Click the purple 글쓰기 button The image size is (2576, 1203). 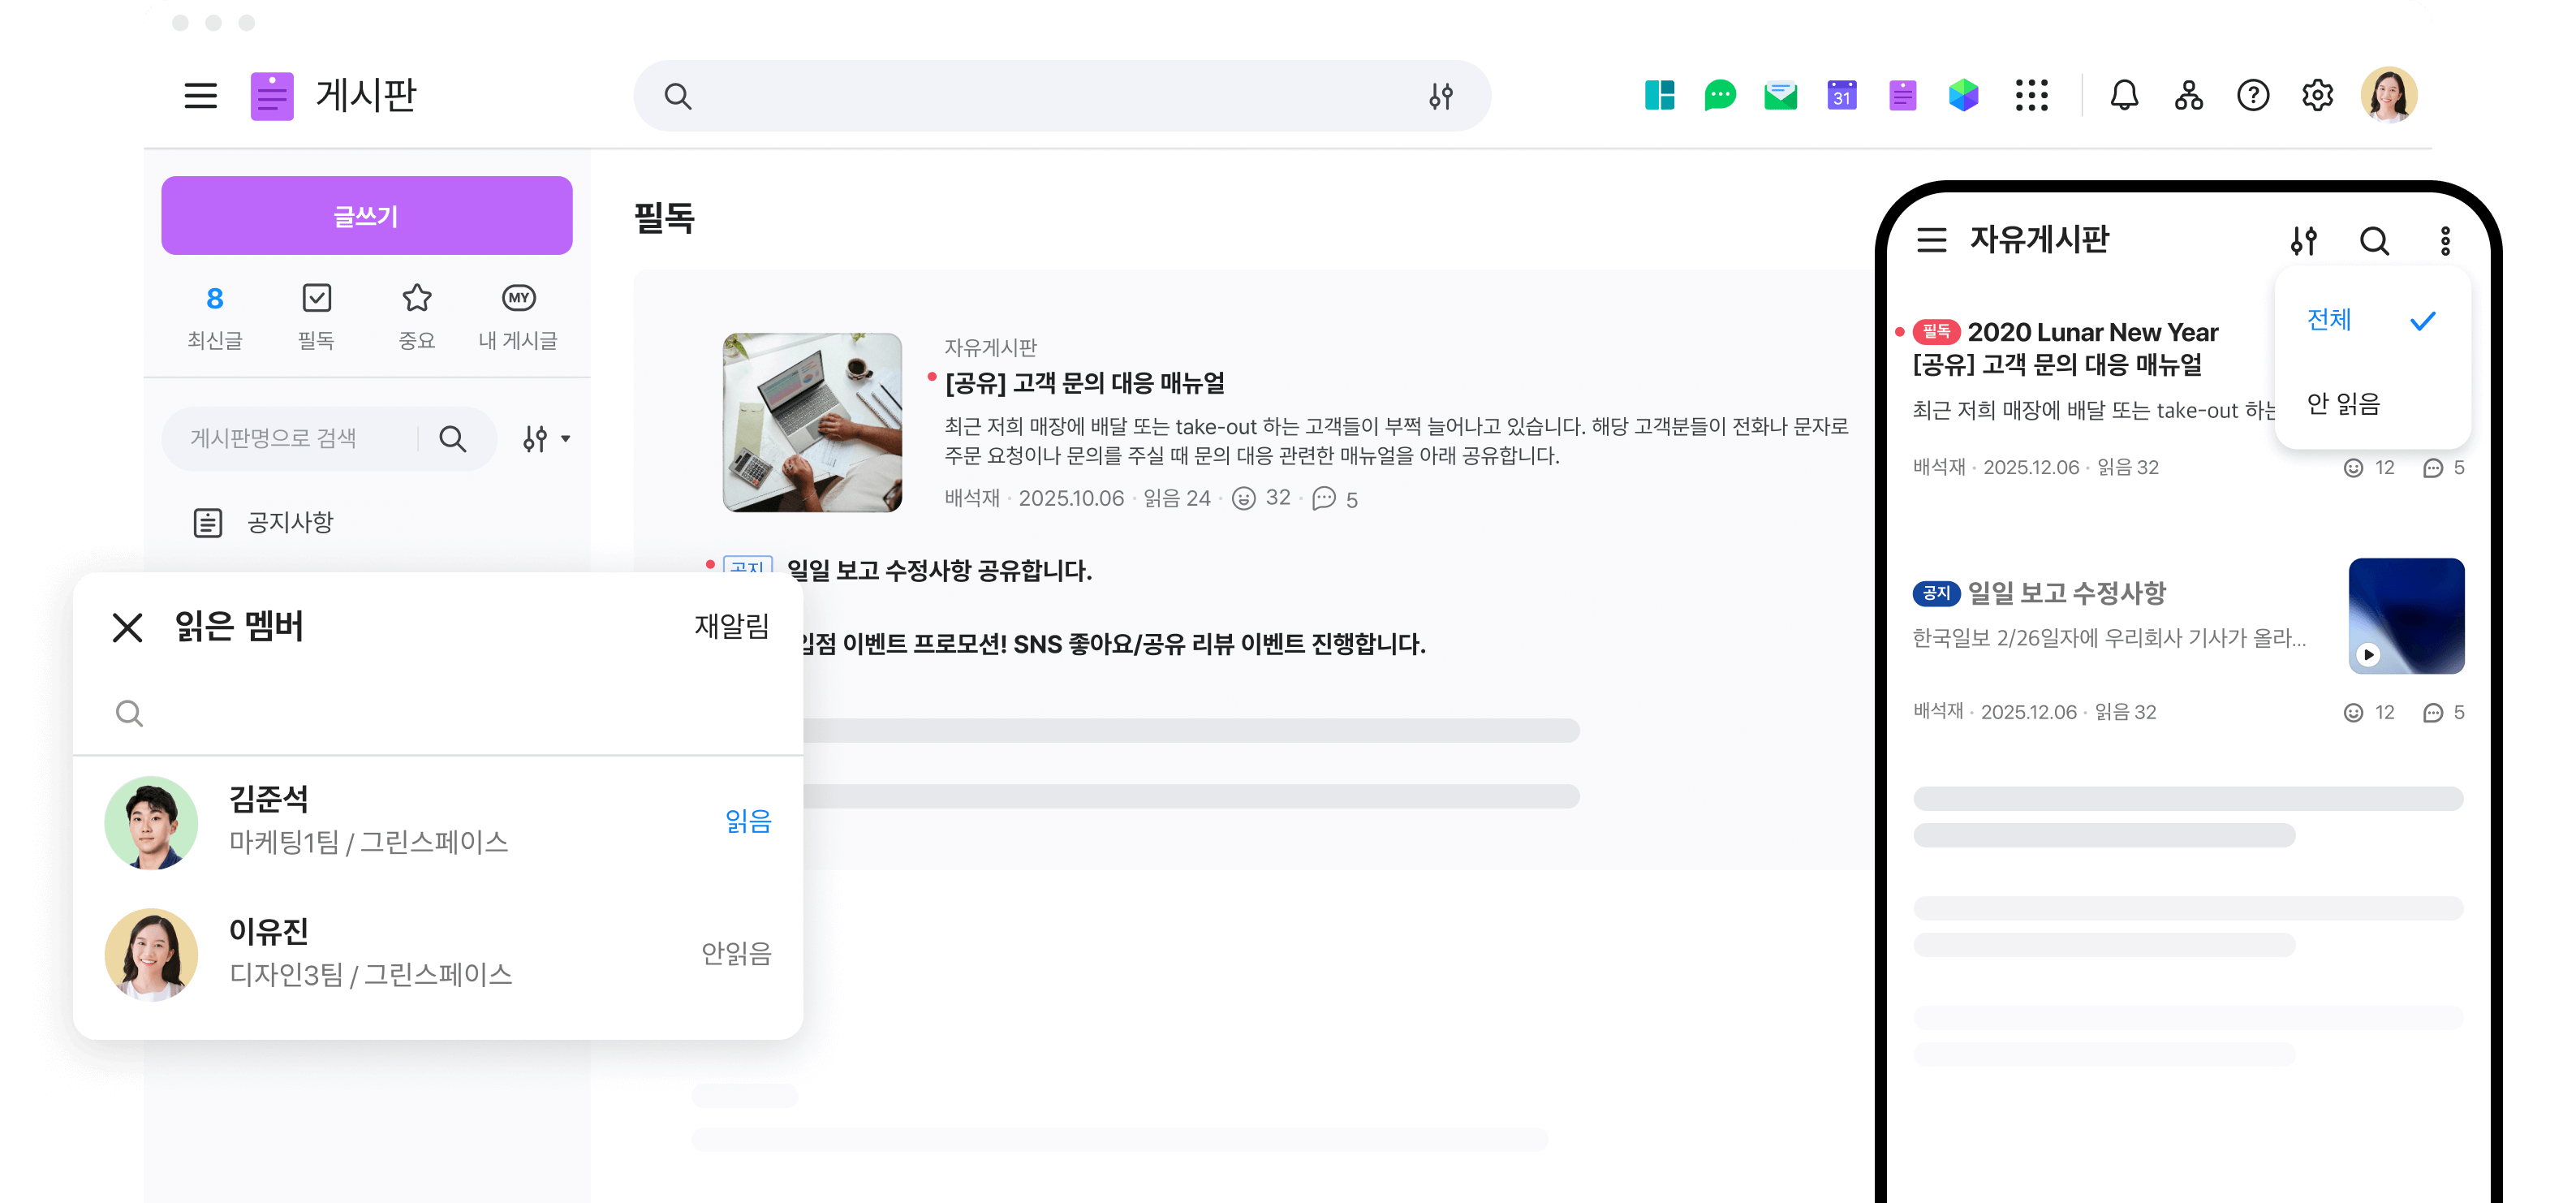point(366,216)
